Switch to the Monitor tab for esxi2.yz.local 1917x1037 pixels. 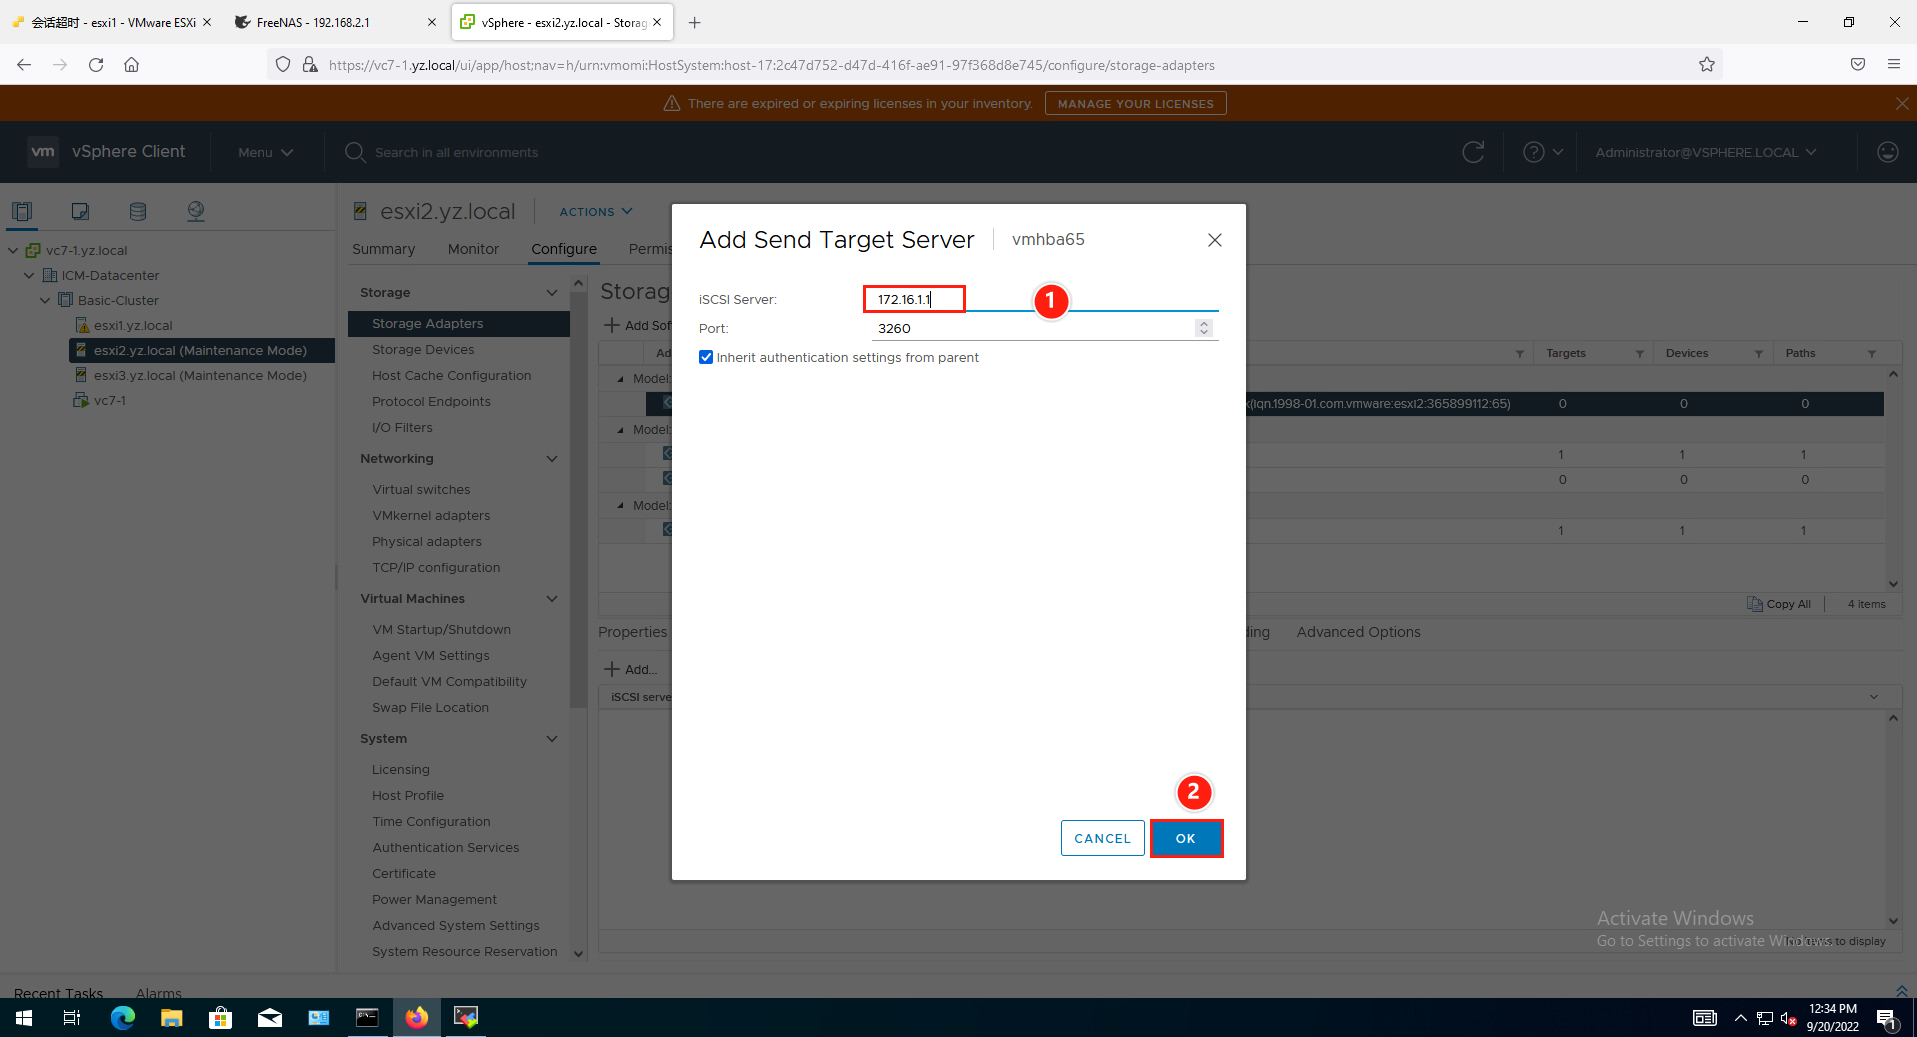pos(473,249)
